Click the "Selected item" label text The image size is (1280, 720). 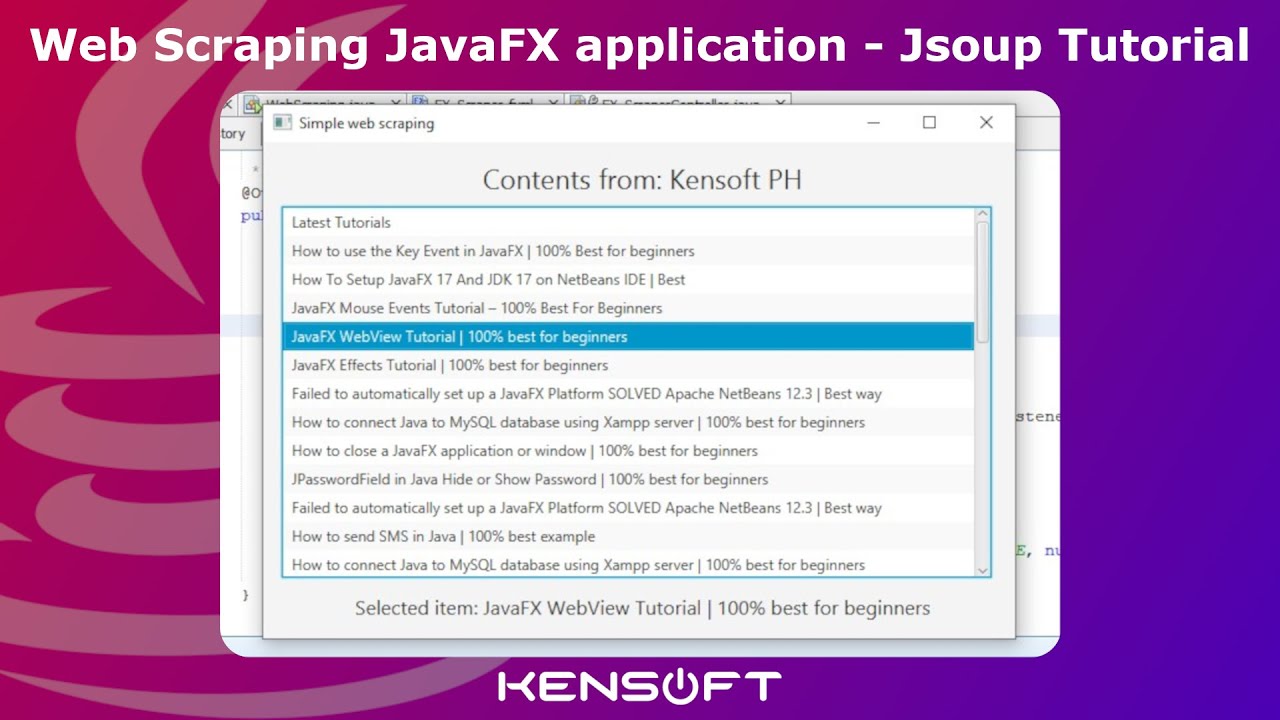tap(642, 608)
